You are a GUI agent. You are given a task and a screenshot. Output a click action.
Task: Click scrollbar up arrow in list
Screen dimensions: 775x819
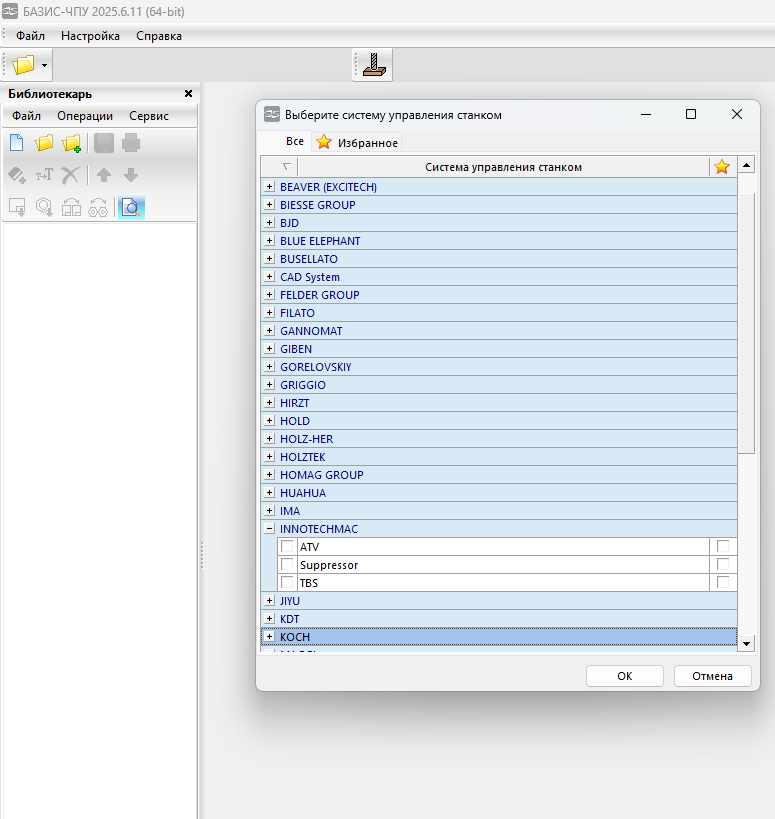746,165
